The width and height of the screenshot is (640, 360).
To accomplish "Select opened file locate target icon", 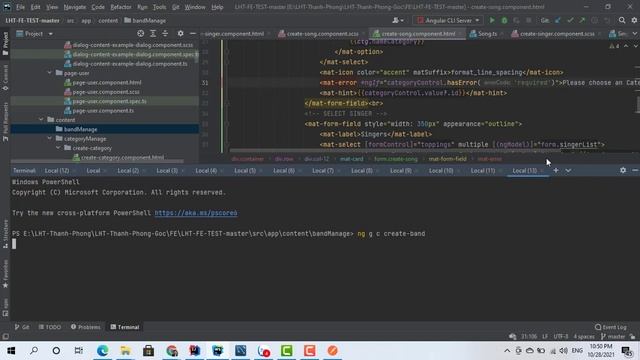I will (140, 33).
